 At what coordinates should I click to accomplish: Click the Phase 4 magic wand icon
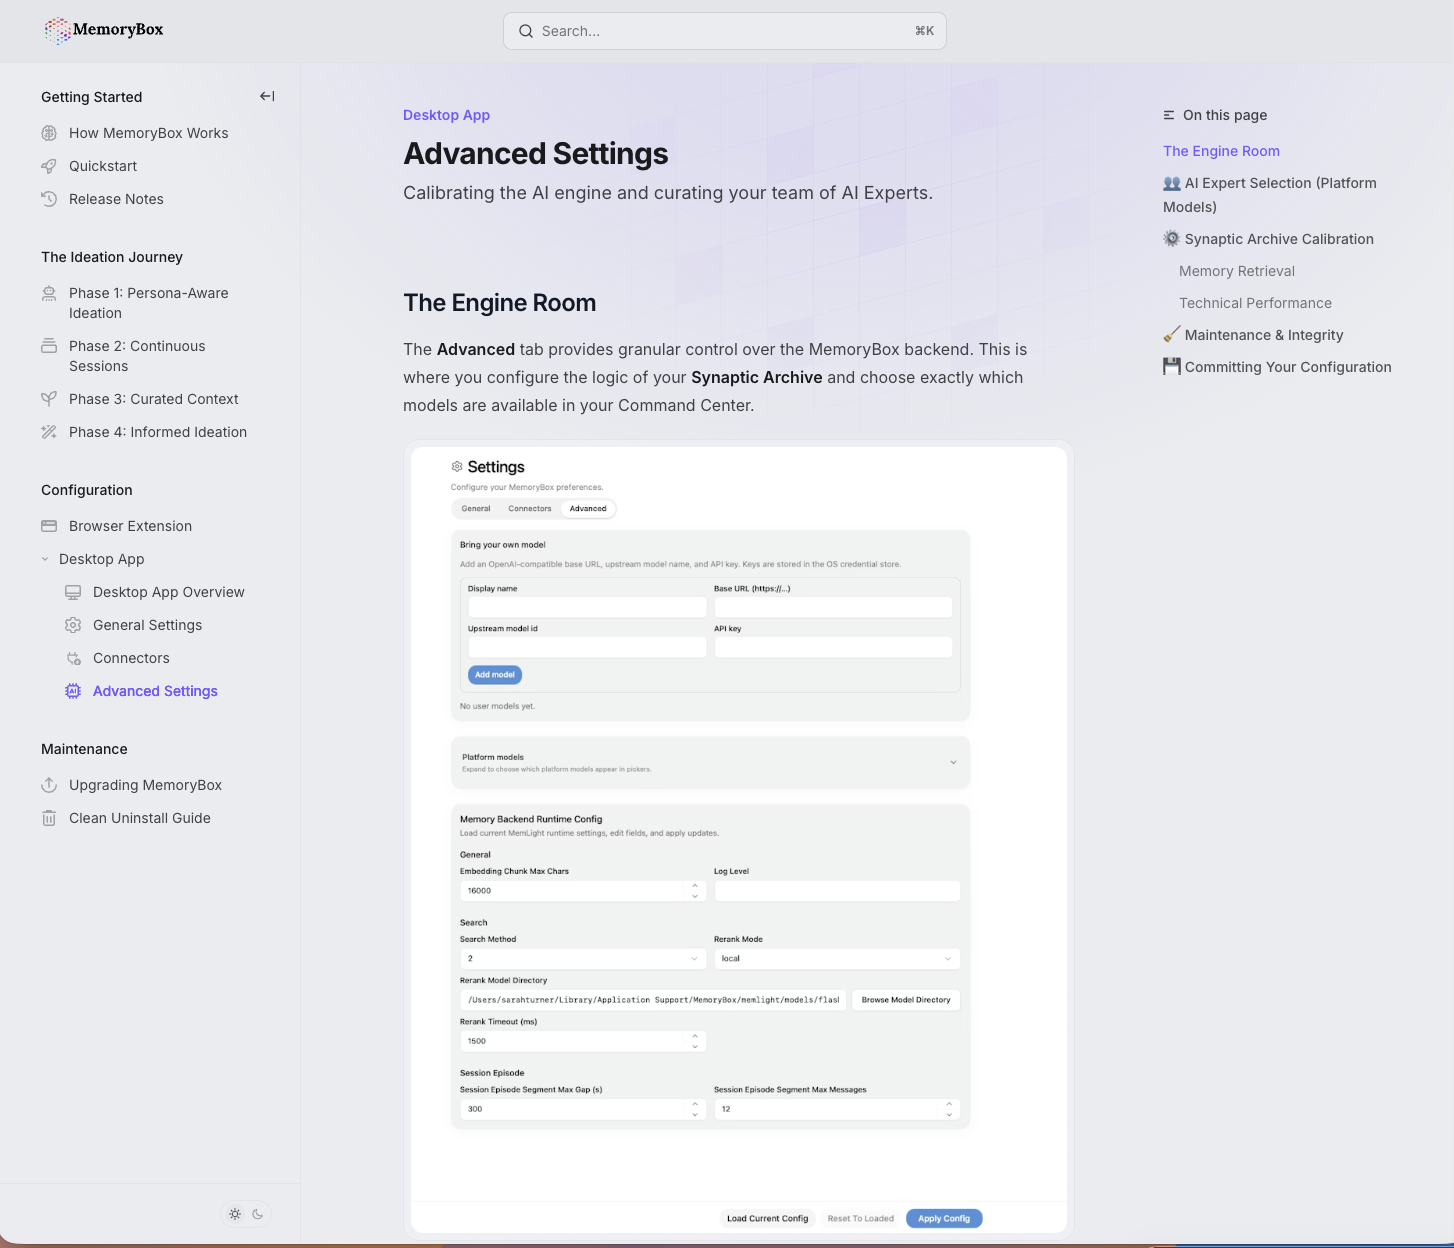[49, 432]
